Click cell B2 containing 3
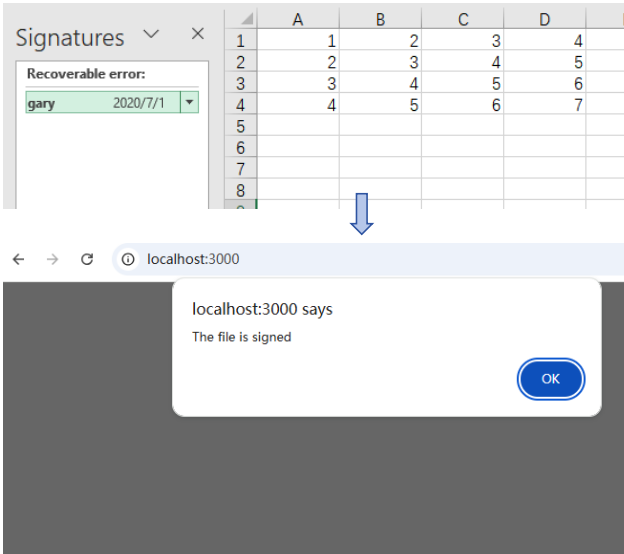Screen dimensions: 624x554 click(380, 62)
